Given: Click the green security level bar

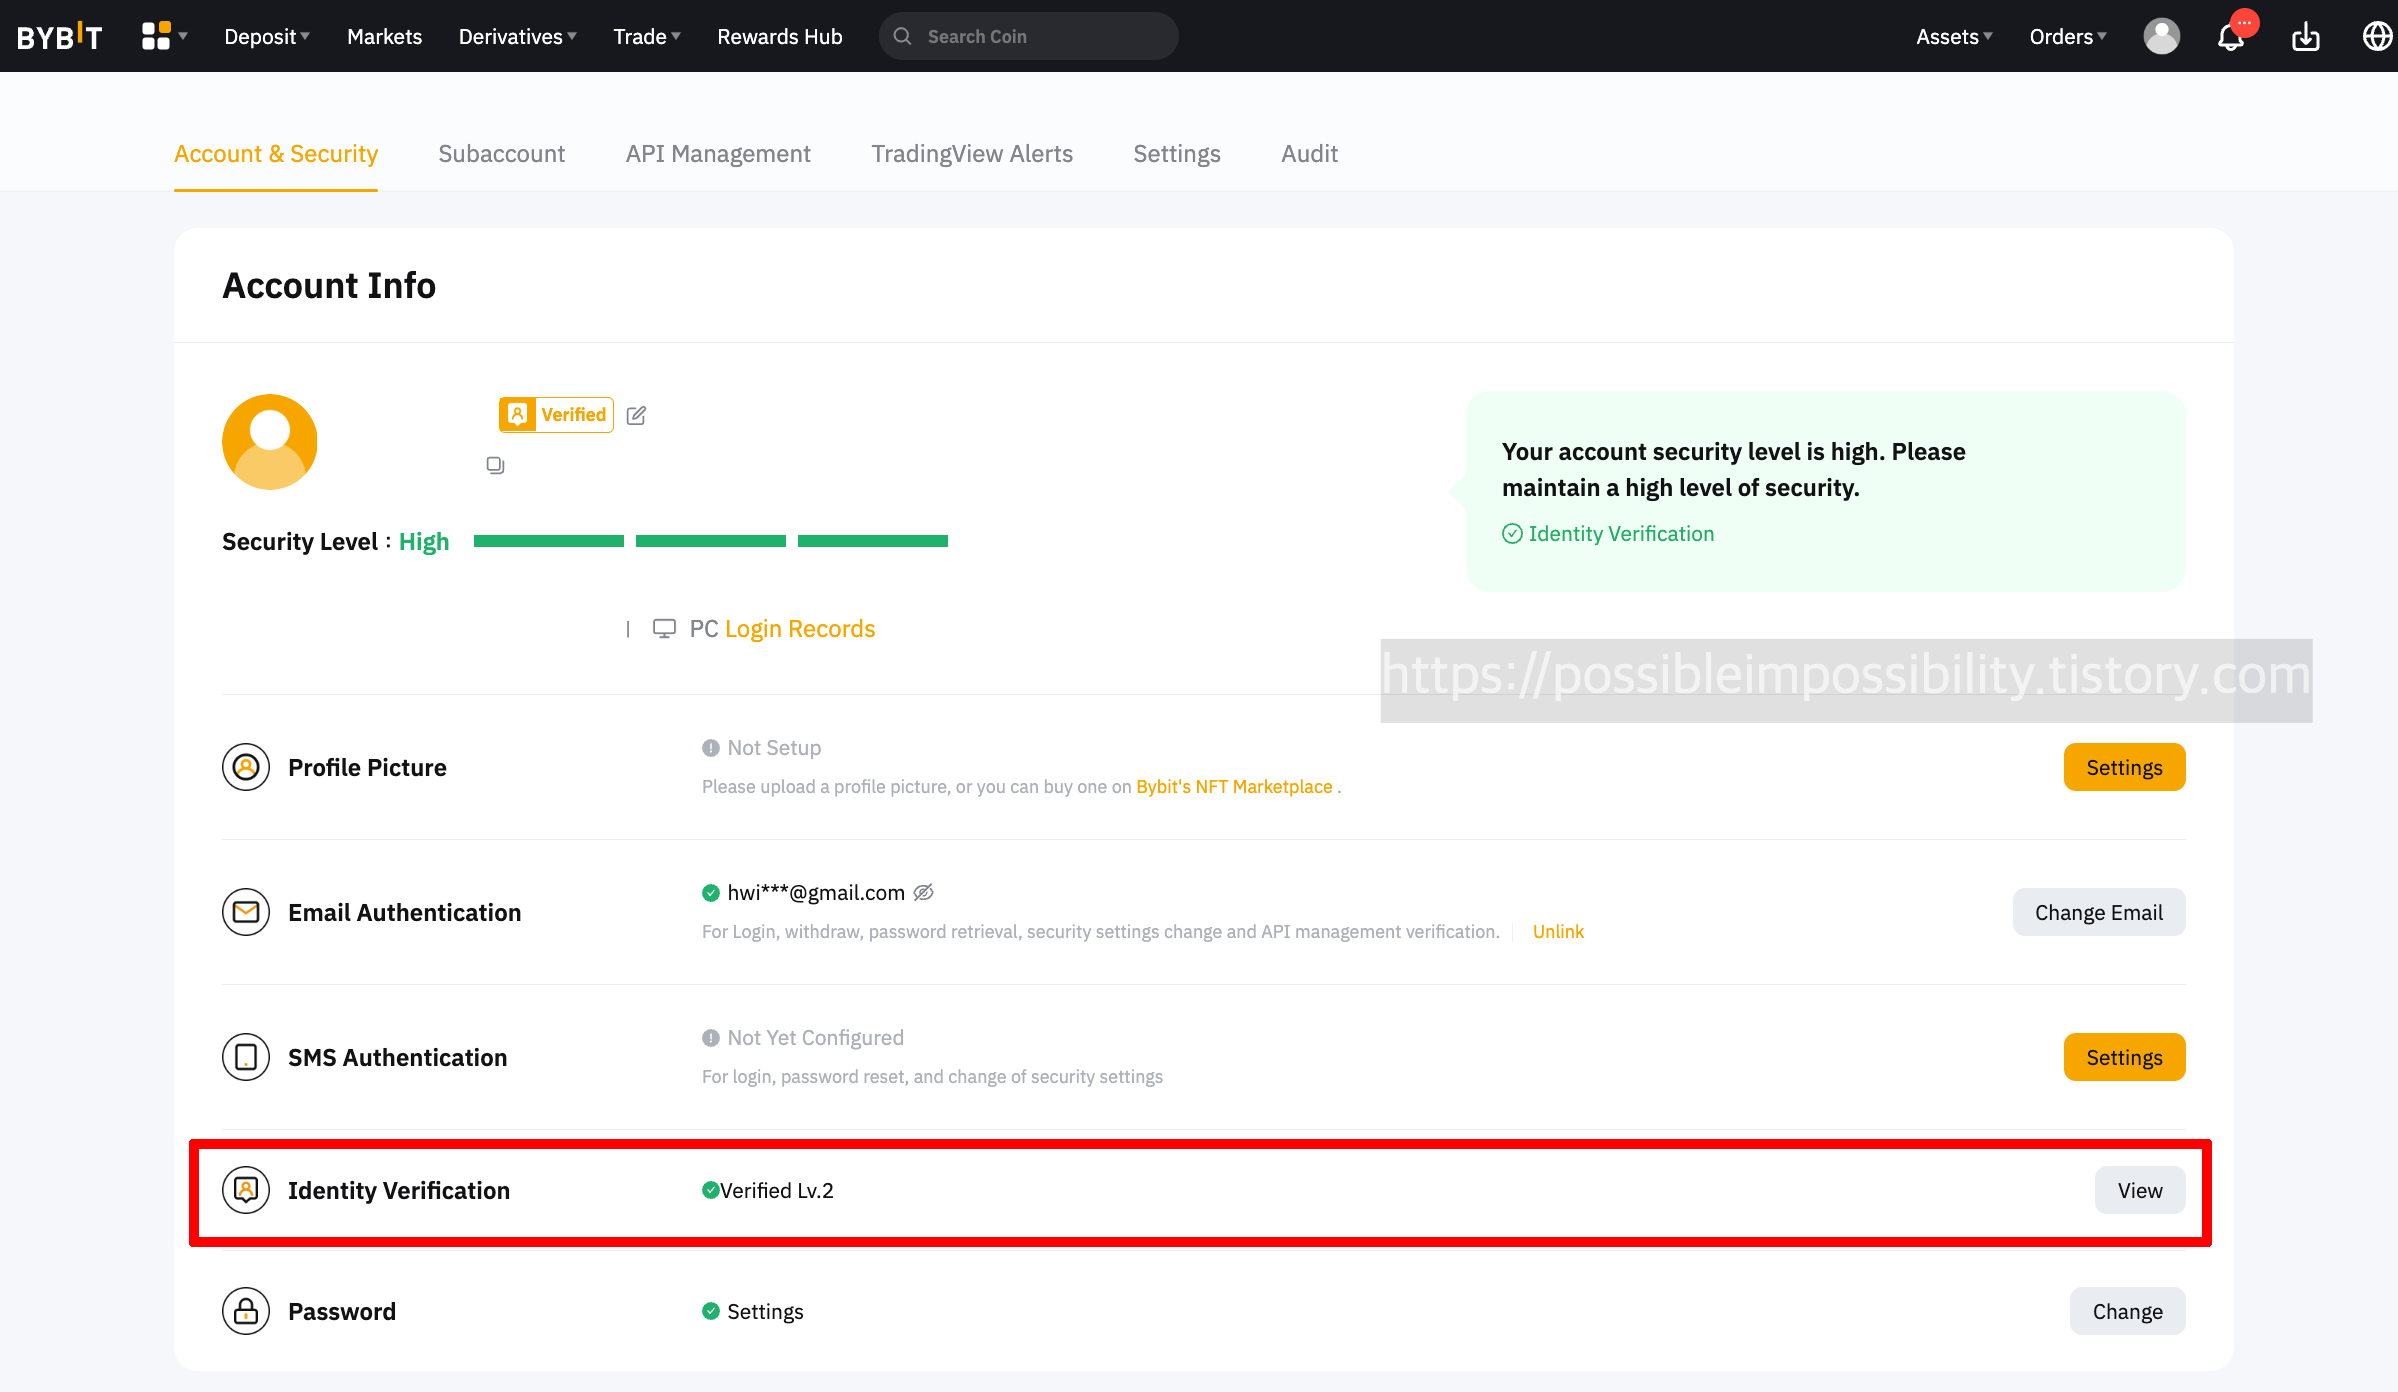Looking at the screenshot, I should (x=710, y=541).
